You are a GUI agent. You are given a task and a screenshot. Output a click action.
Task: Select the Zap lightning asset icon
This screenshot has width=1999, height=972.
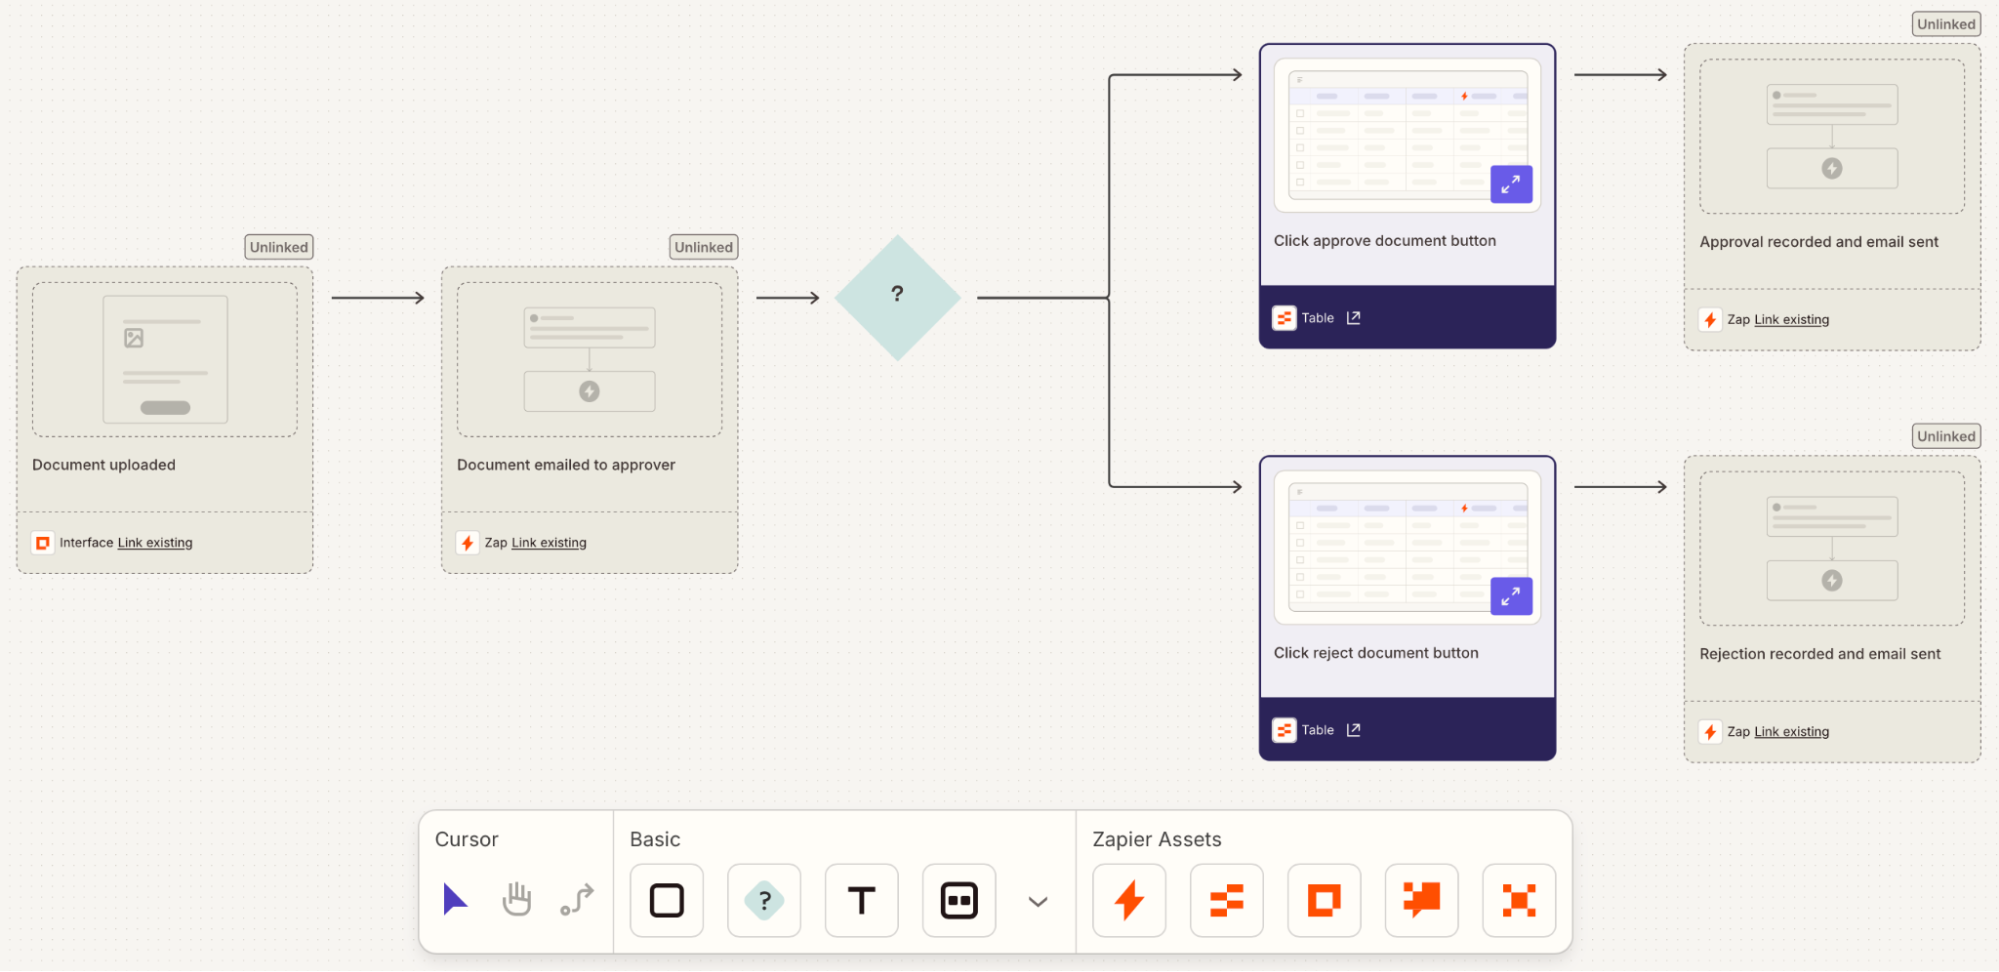(1127, 899)
